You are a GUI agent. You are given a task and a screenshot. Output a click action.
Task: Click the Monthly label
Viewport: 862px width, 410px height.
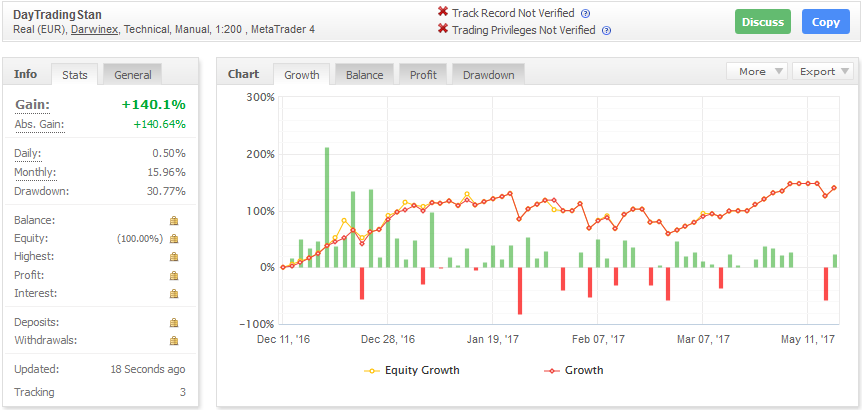[35, 173]
